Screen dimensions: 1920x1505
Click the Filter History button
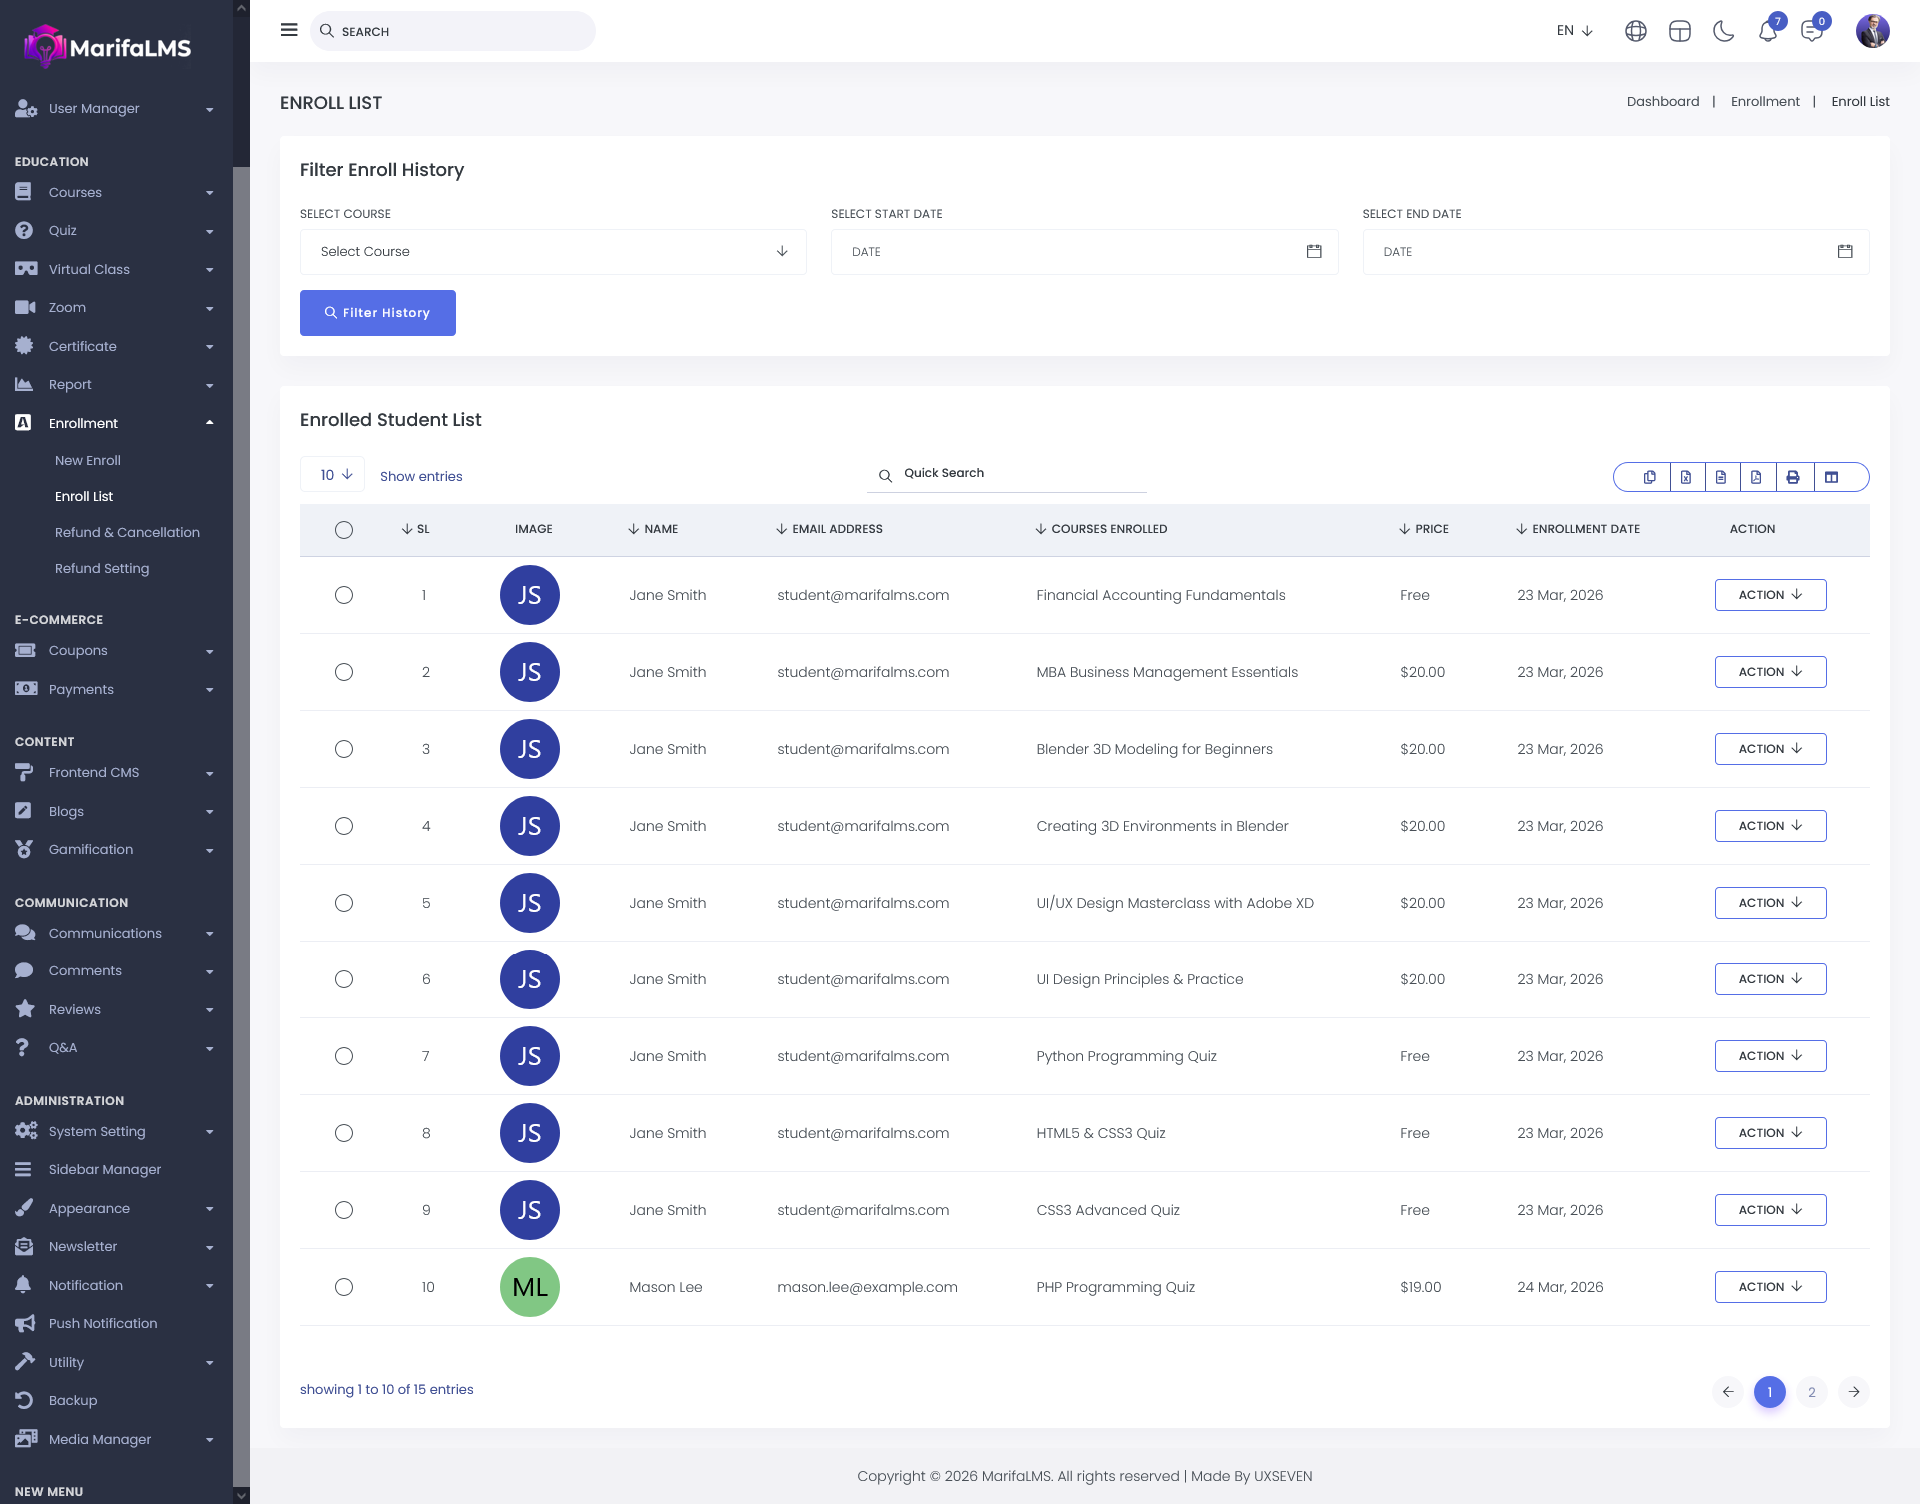coord(378,313)
